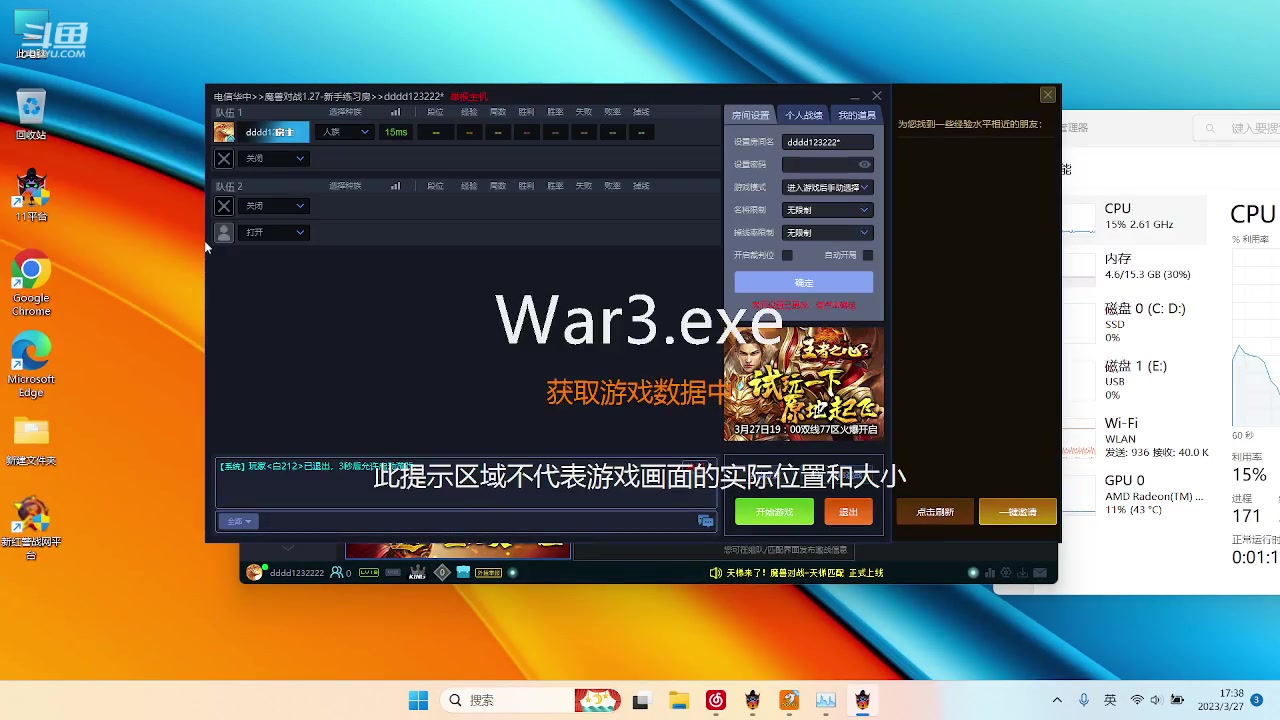This screenshot has height=720, width=1280.
Task: Open the chat emoji/message icon in the chat bar
Action: click(x=706, y=521)
